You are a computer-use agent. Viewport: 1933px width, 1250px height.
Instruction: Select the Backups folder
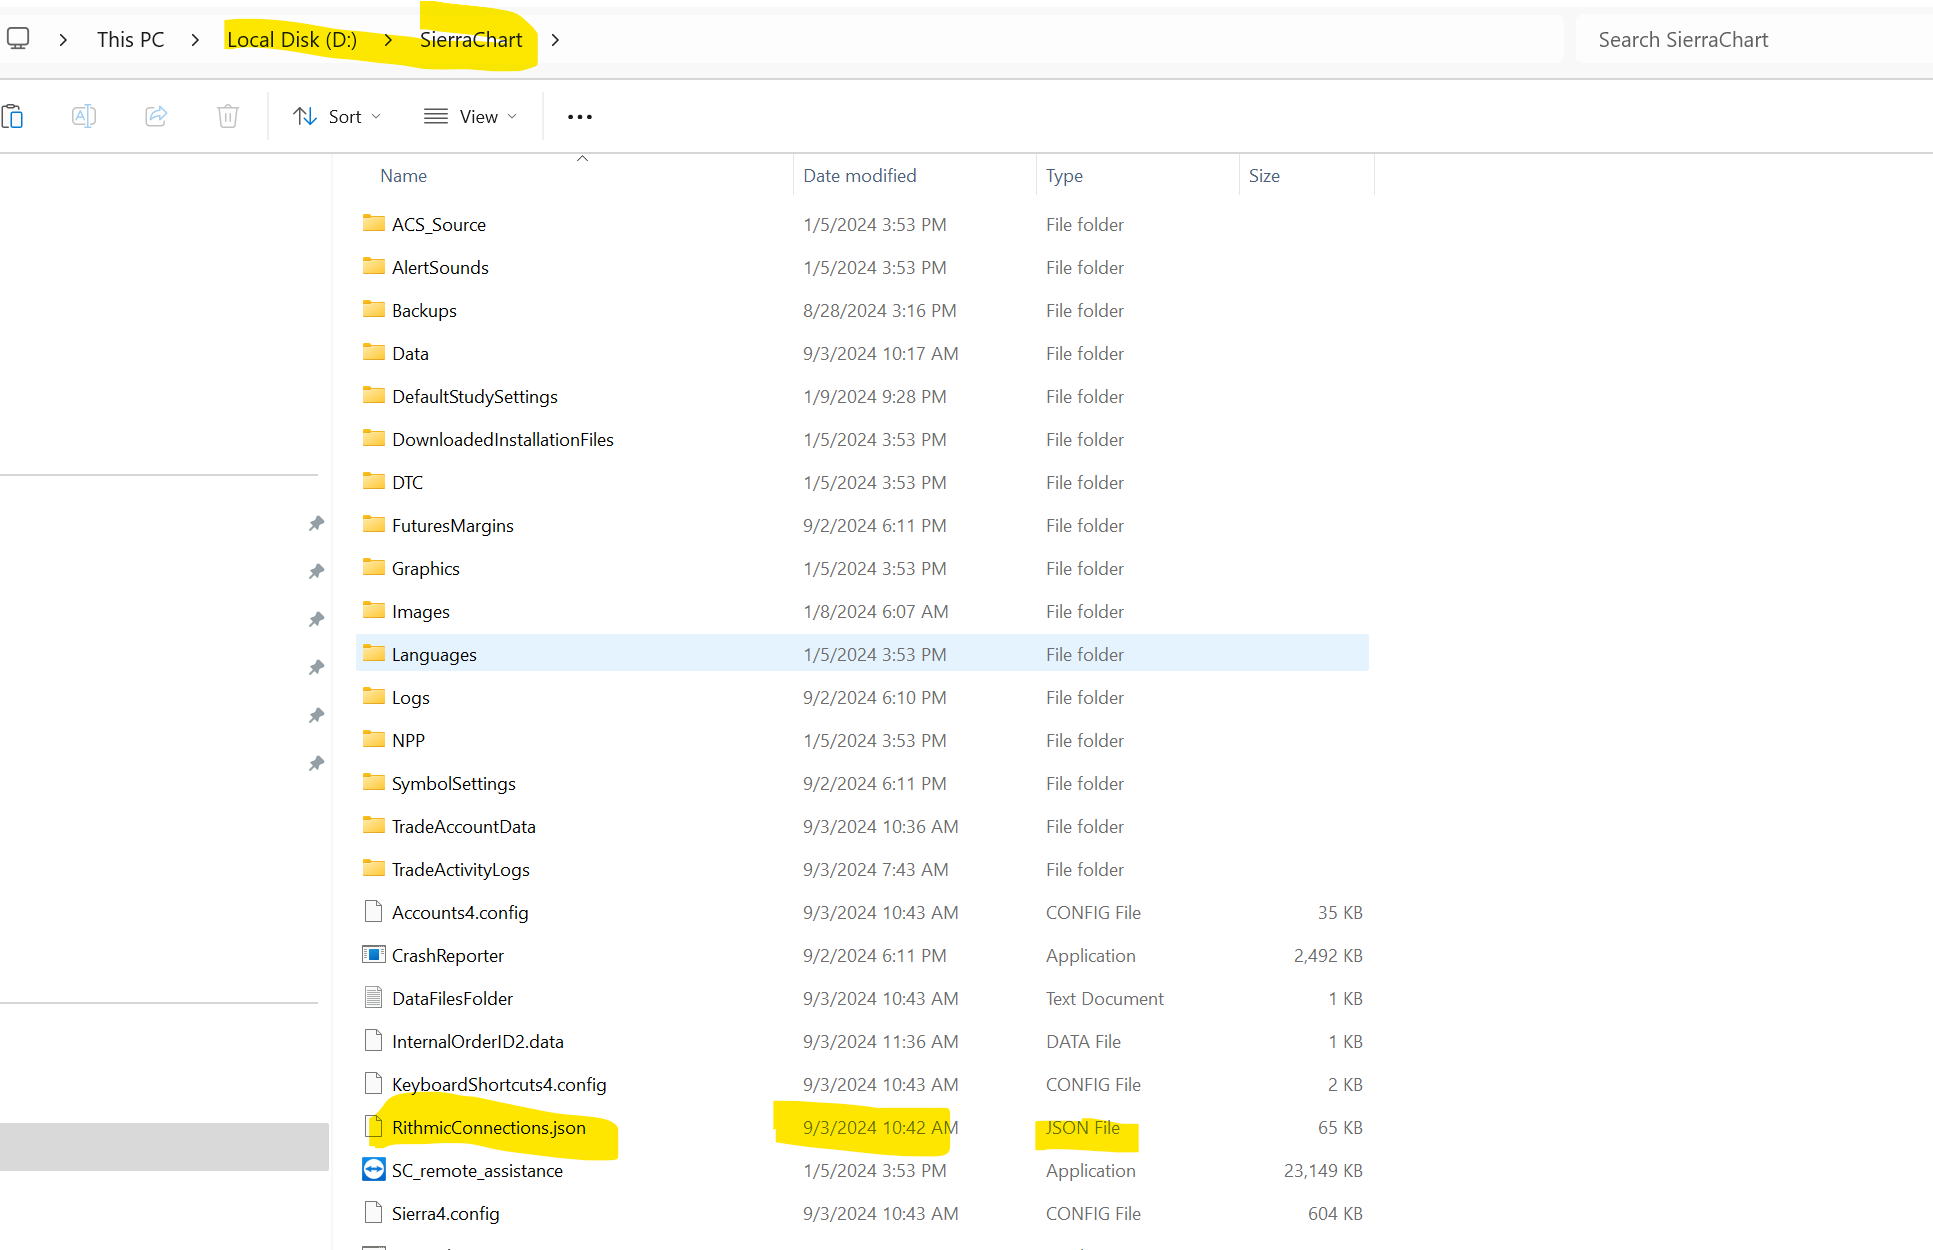[x=424, y=311]
